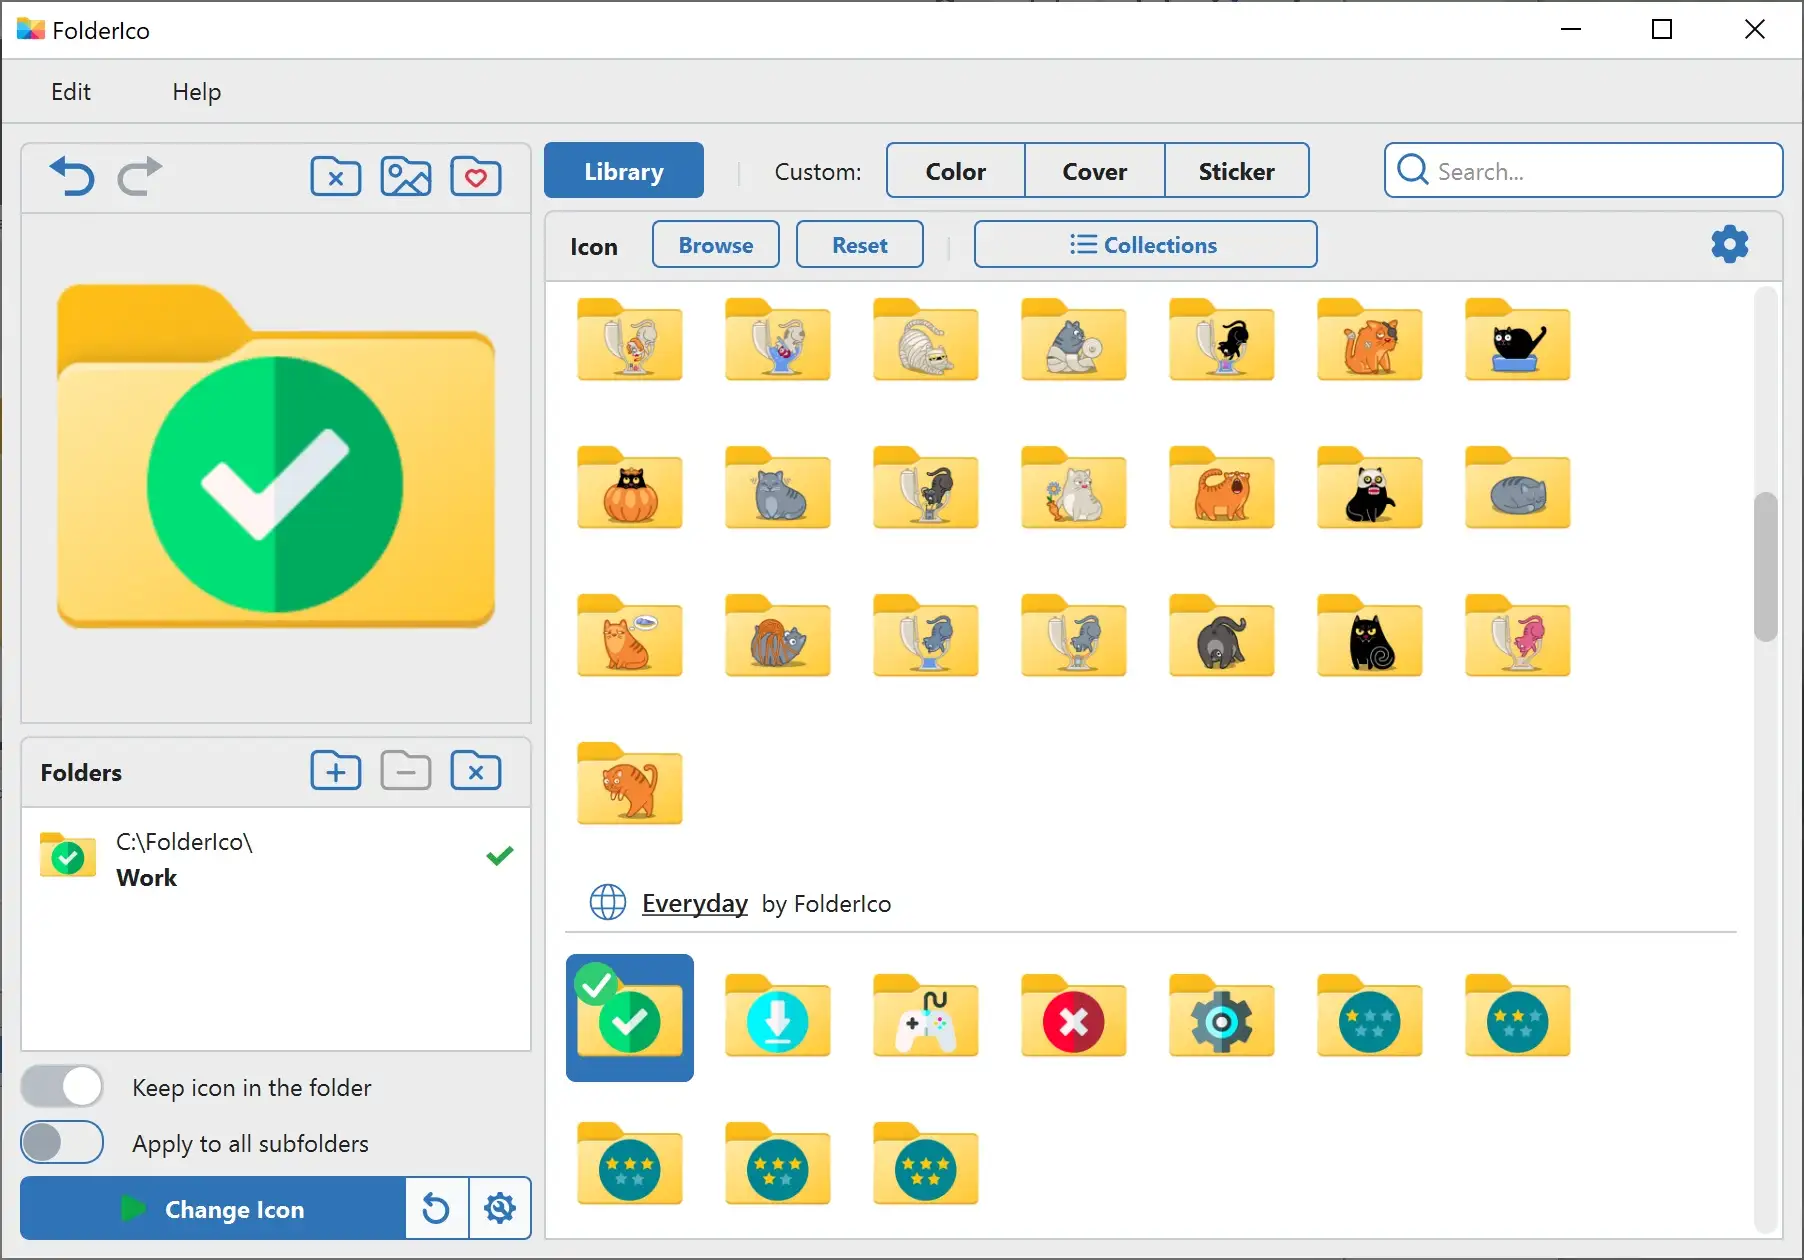Click the undo arrow icon
Screen dimensions: 1804x1260
[72, 177]
